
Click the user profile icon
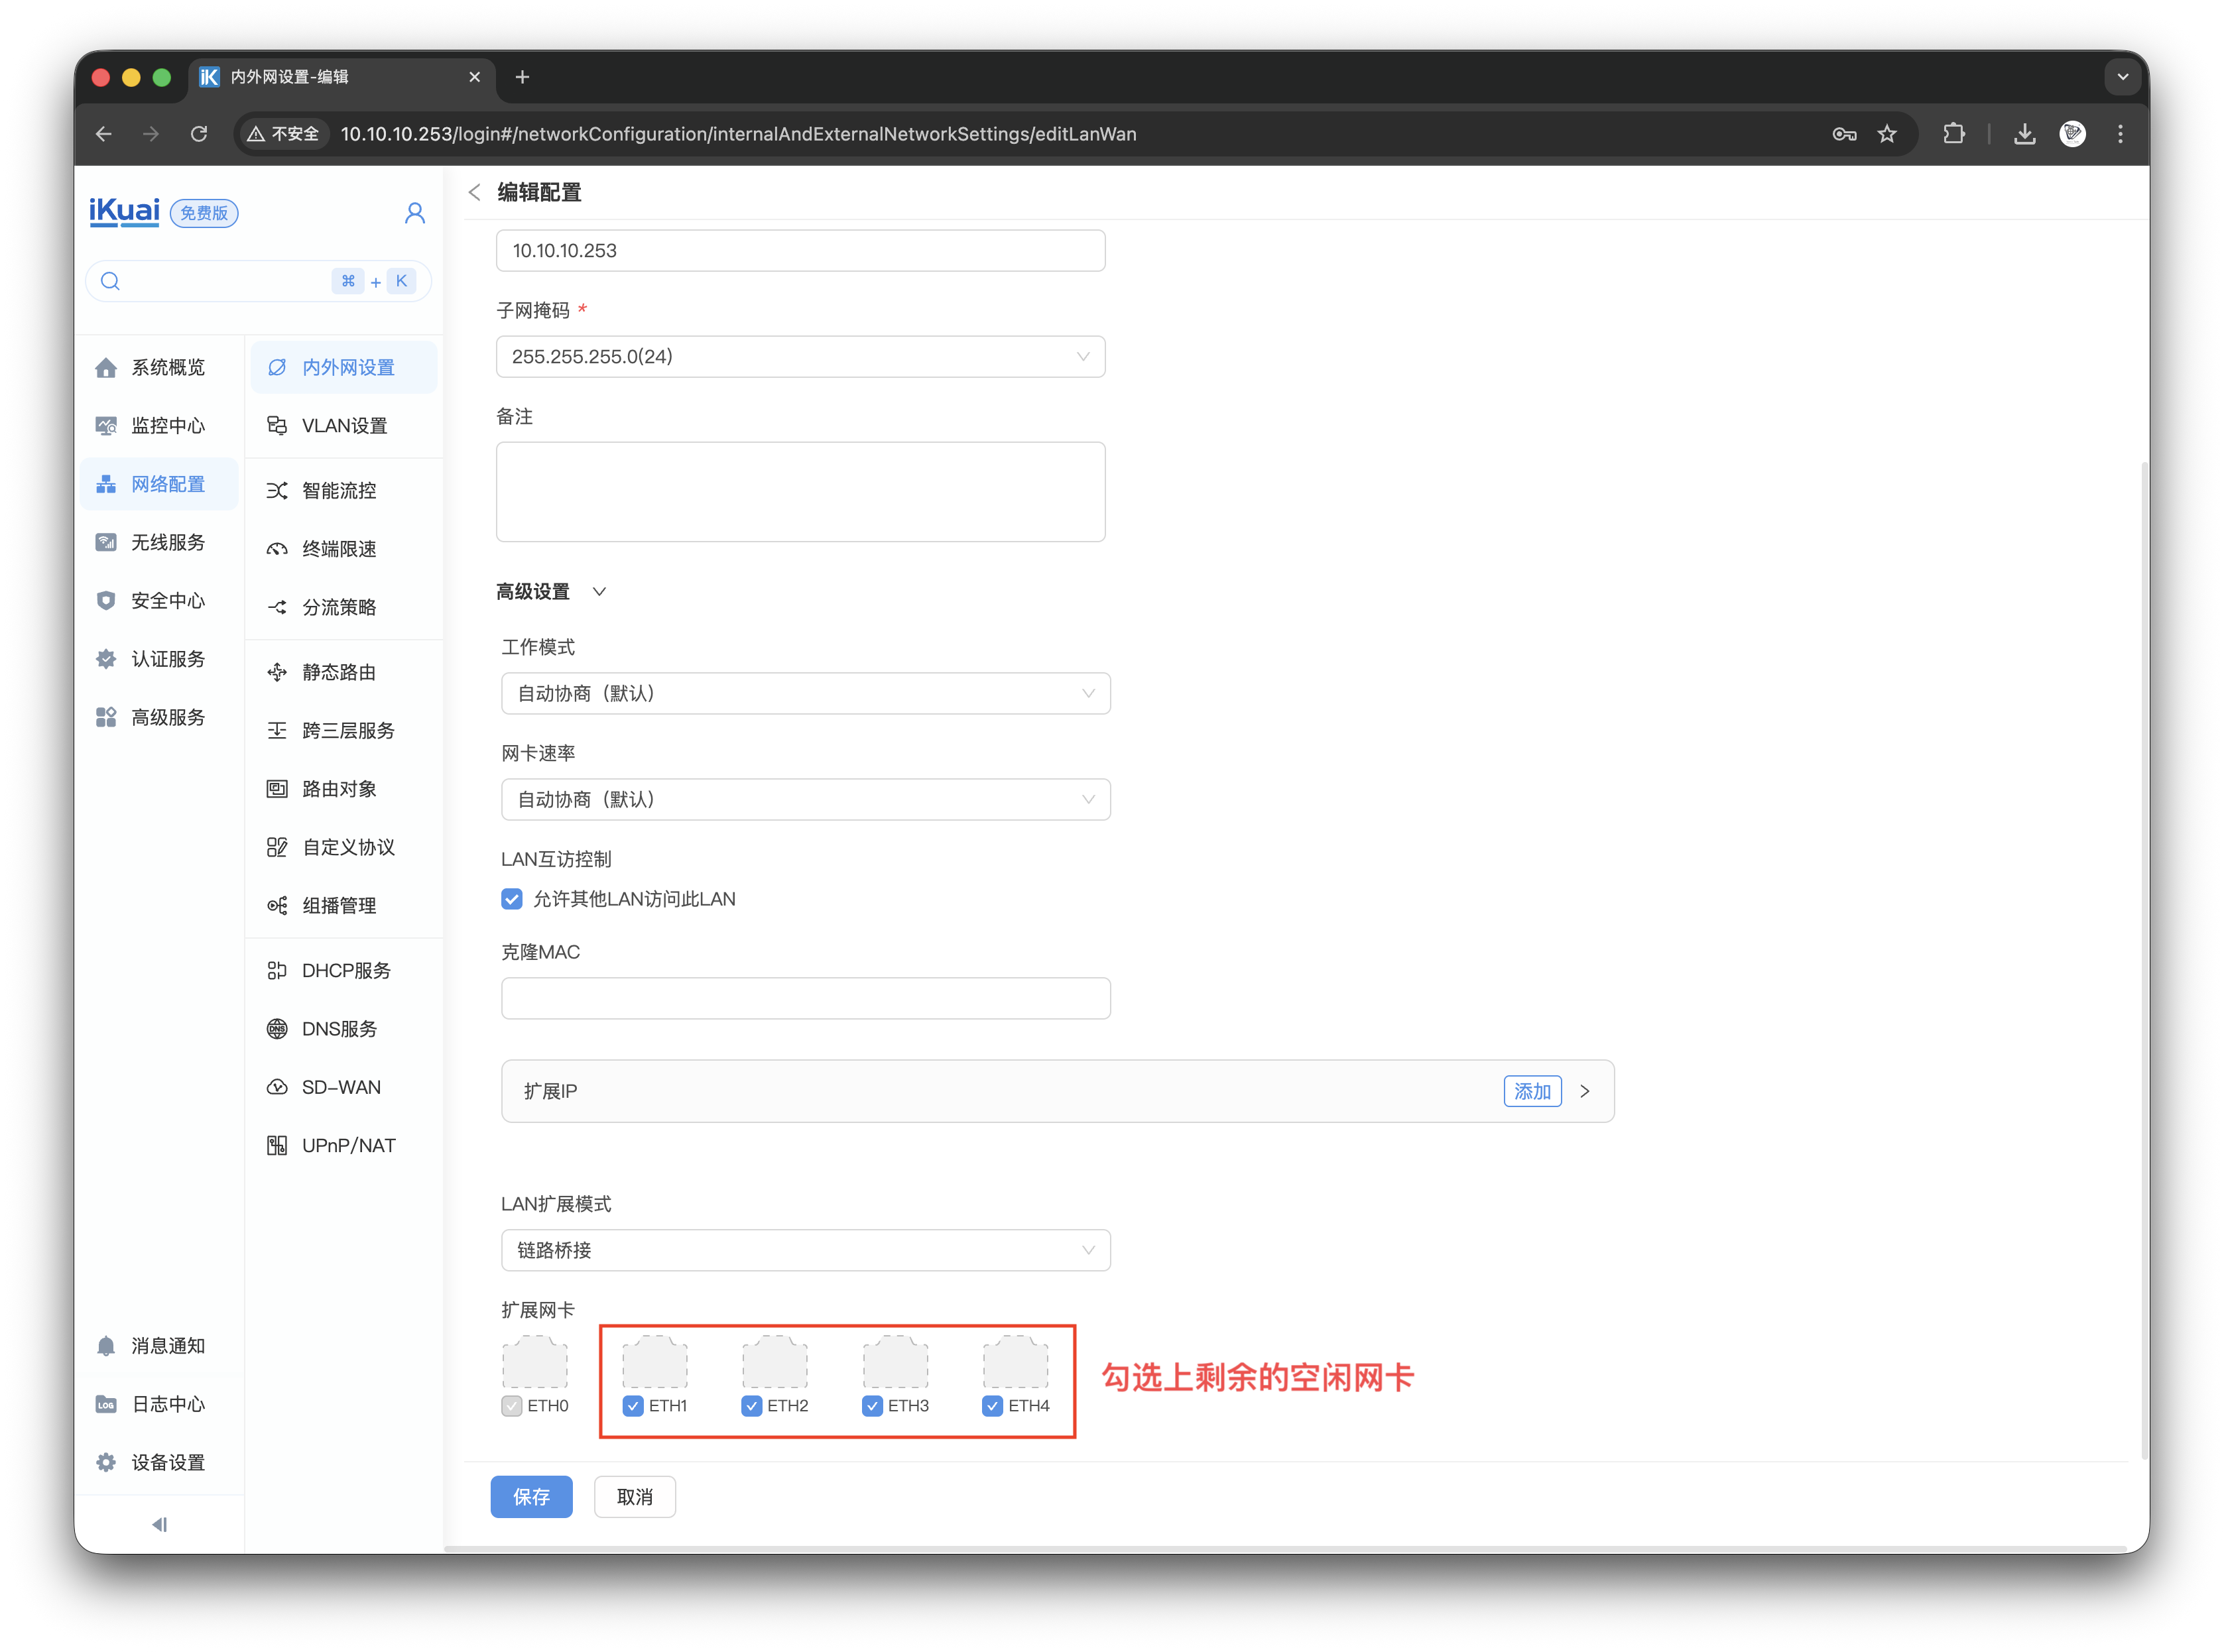point(414,213)
